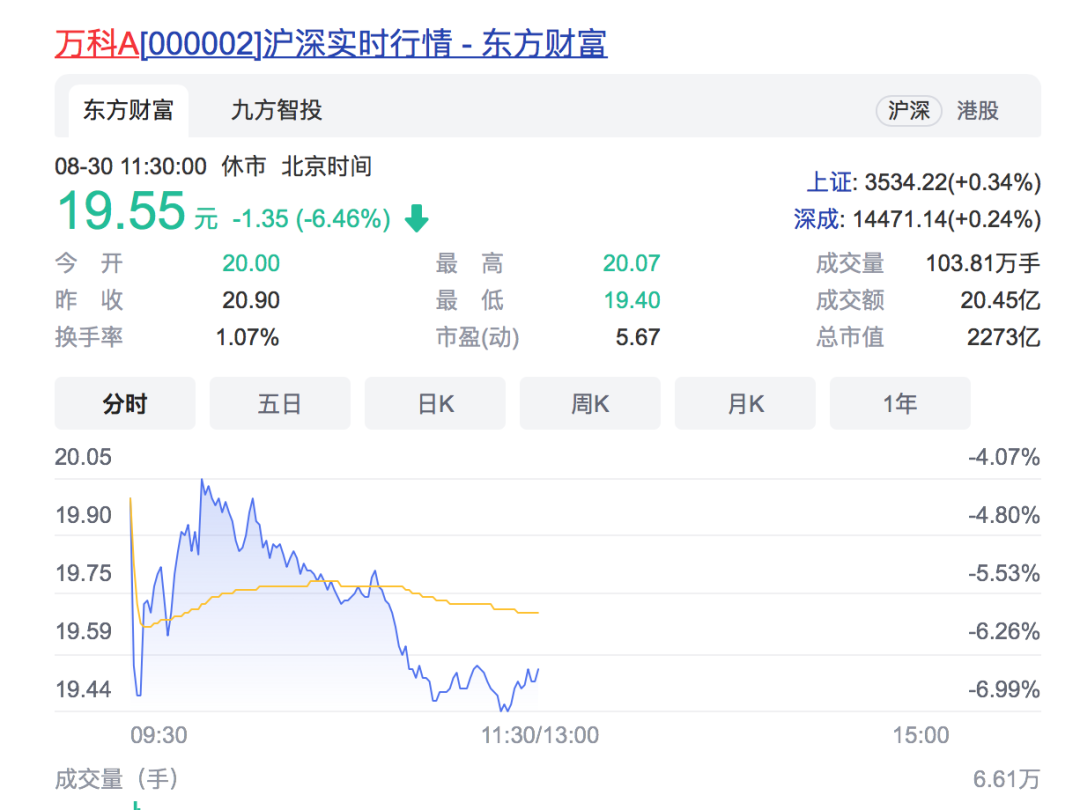Select the 沪深 market toggle
The height and width of the screenshot is (810, 1080).
[908, 110]
